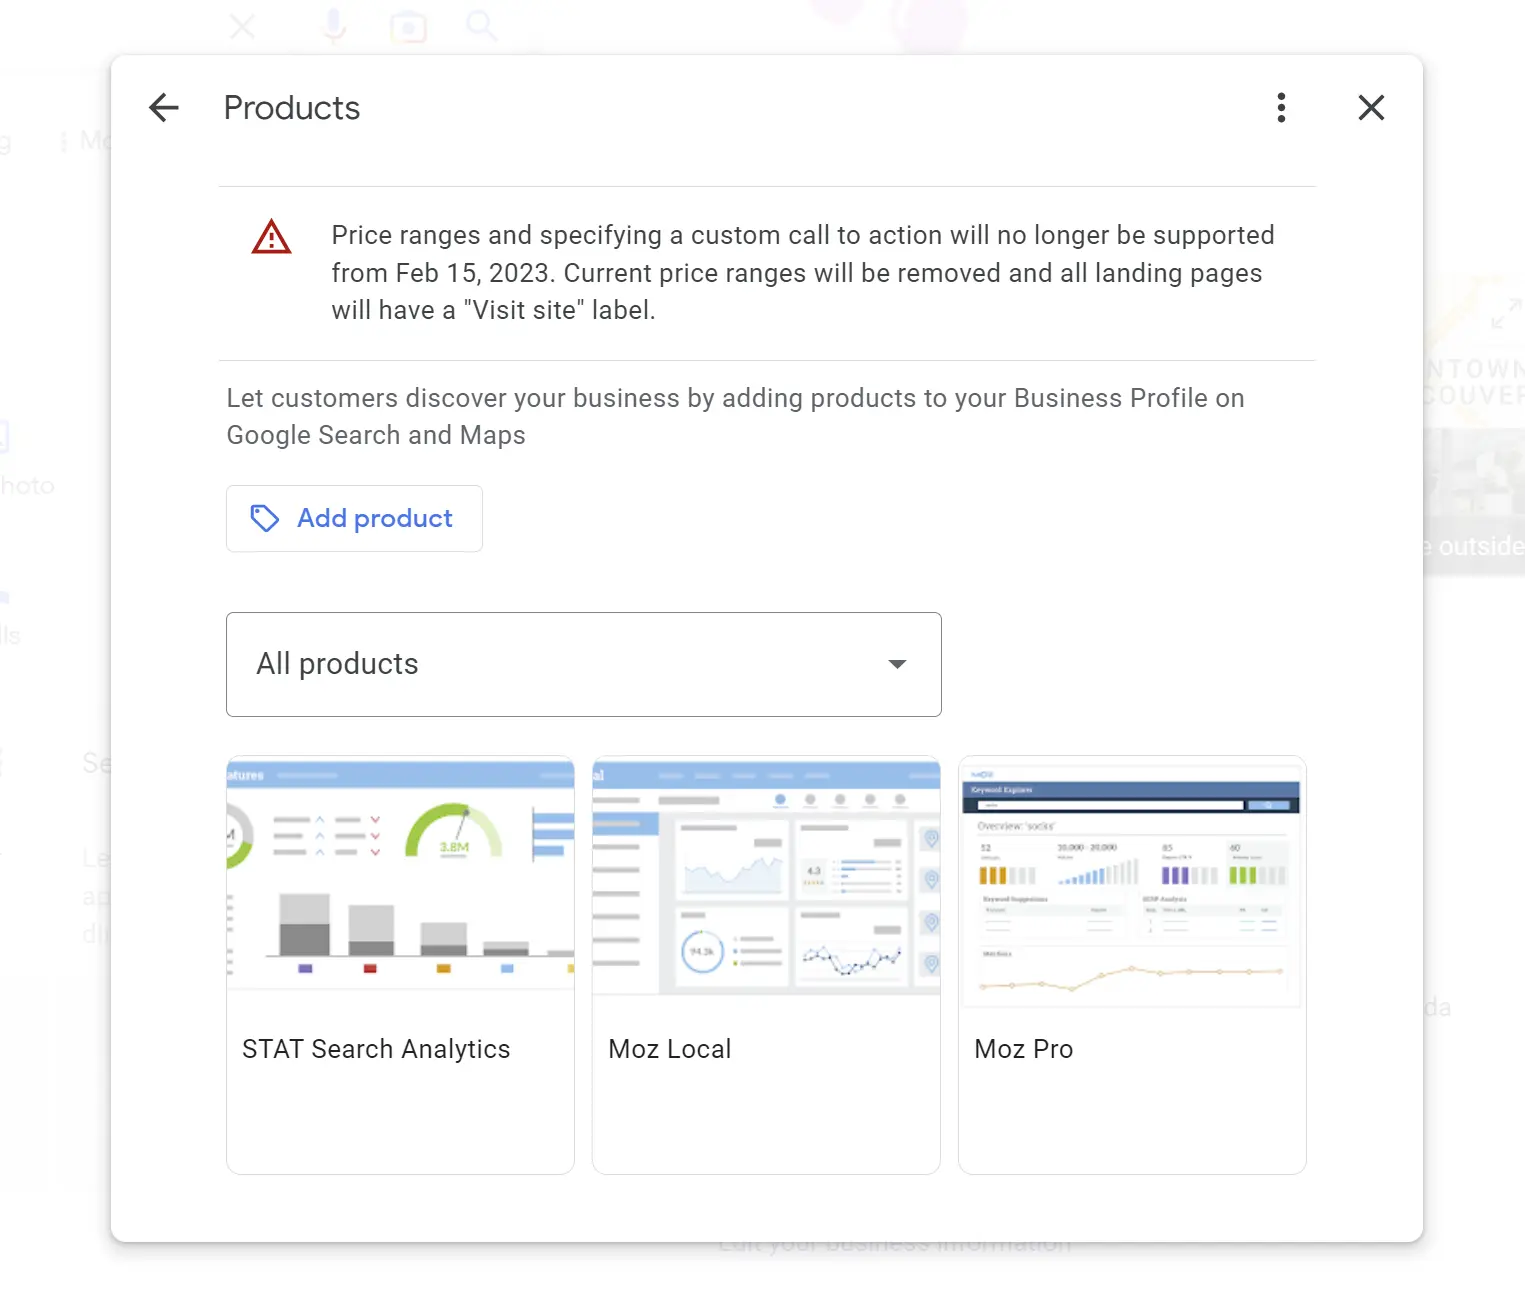The image size is (1525, 1301).
Task: Open the STAT Search Analytics product image
Action: (400, 875)
